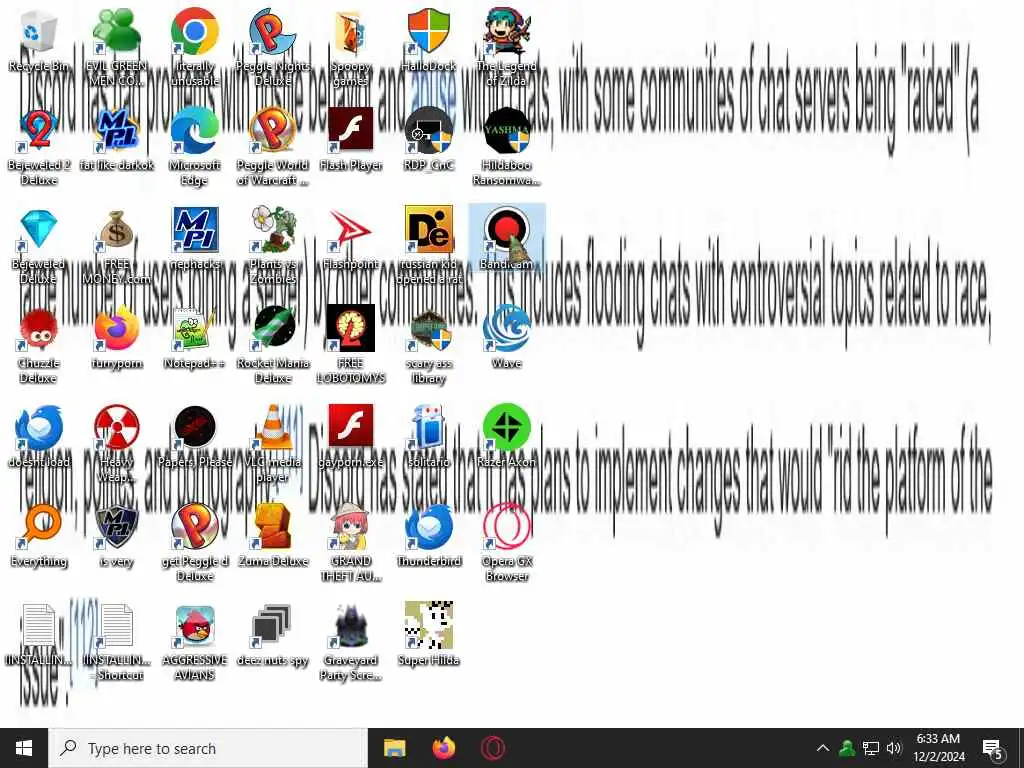Click the INSTALLIN... document file icon
Image resolution: width=1024 pixels, height=768 pixels.
(39, 627)
